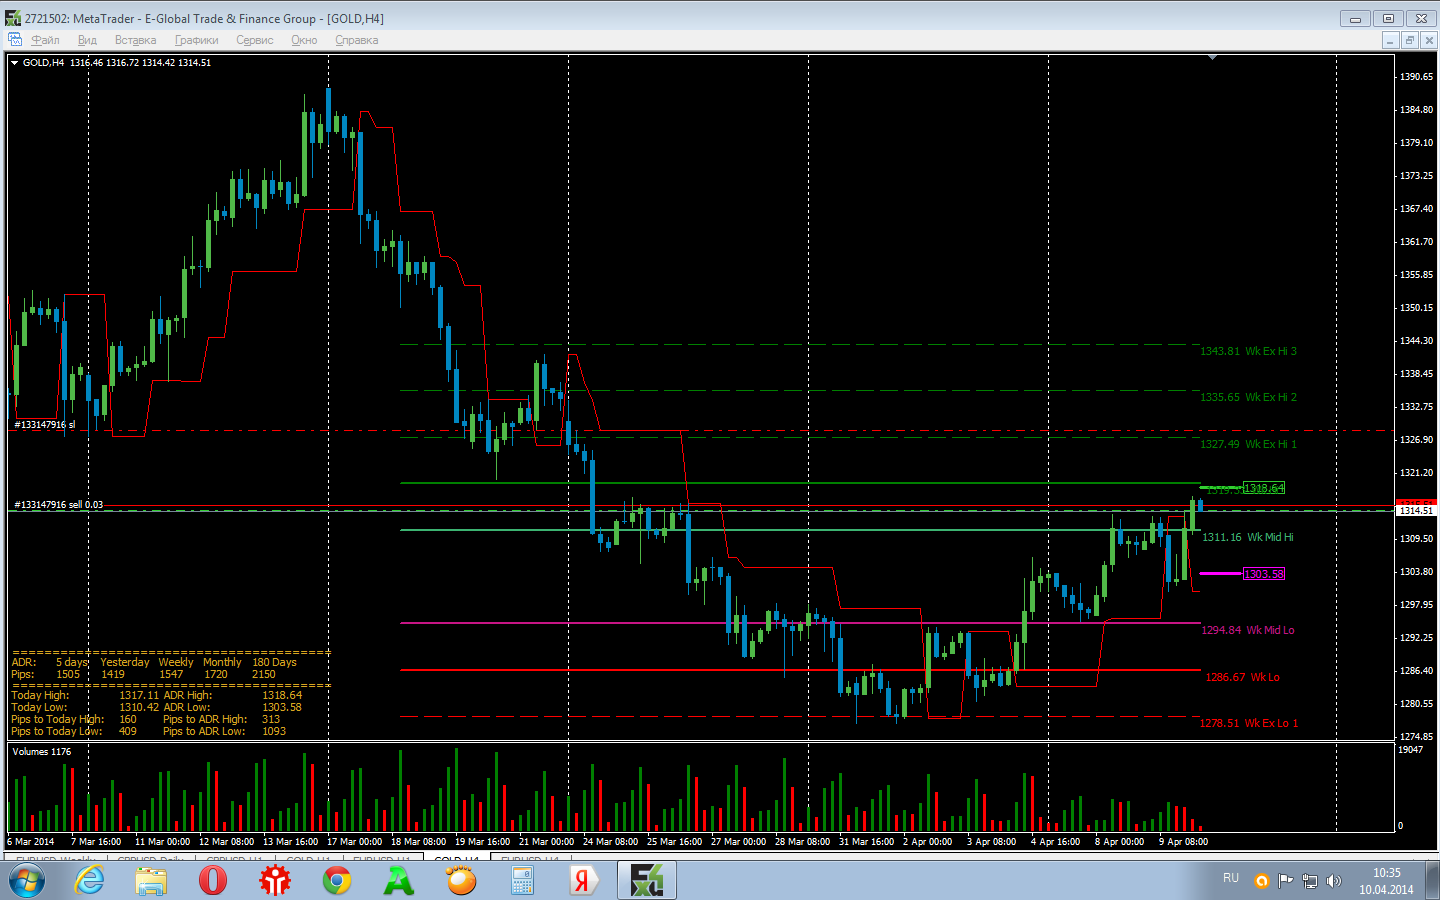Minimize the inner GOLD,H4 chart window

[x=1390, y=40]
